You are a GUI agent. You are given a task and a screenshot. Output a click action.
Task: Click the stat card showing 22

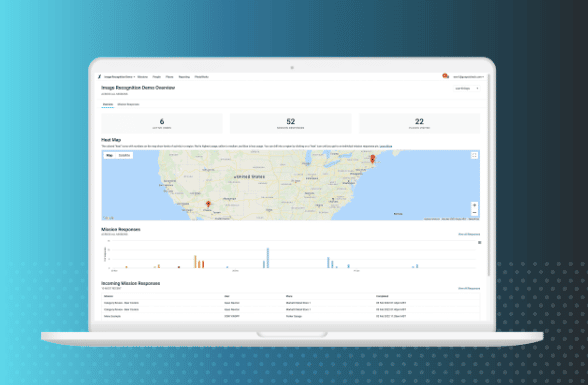419,123
